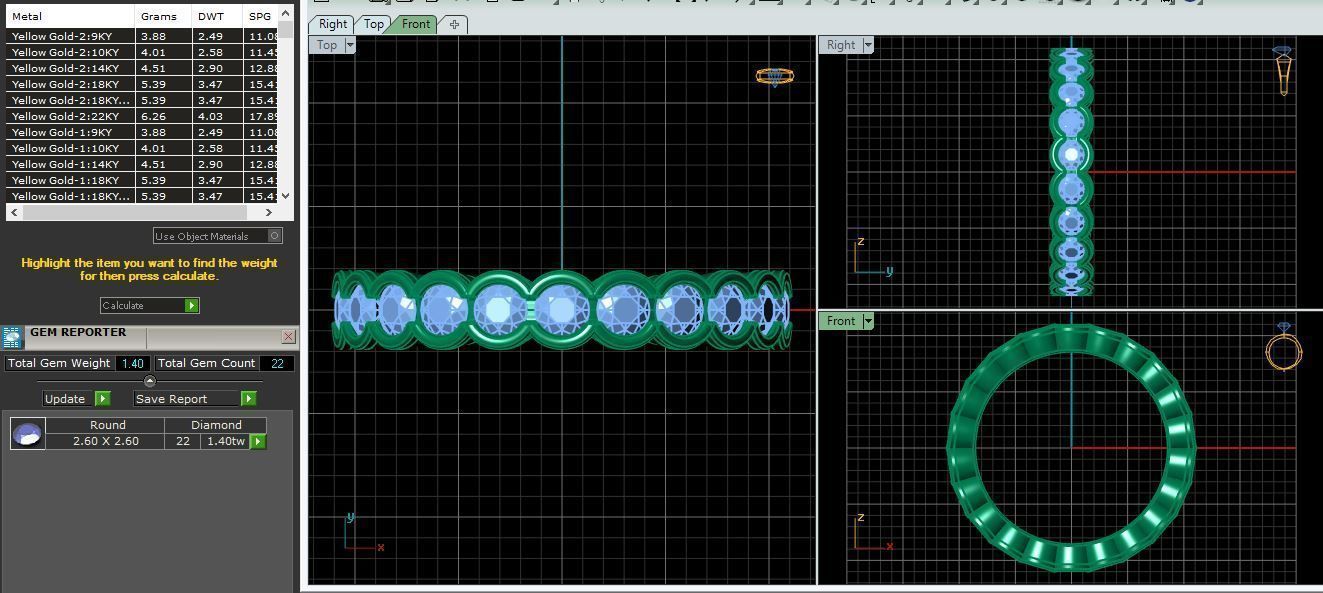Collapse the gem totals with round handle
This screenshot has width=1323, height=593.
coord(150,381)
